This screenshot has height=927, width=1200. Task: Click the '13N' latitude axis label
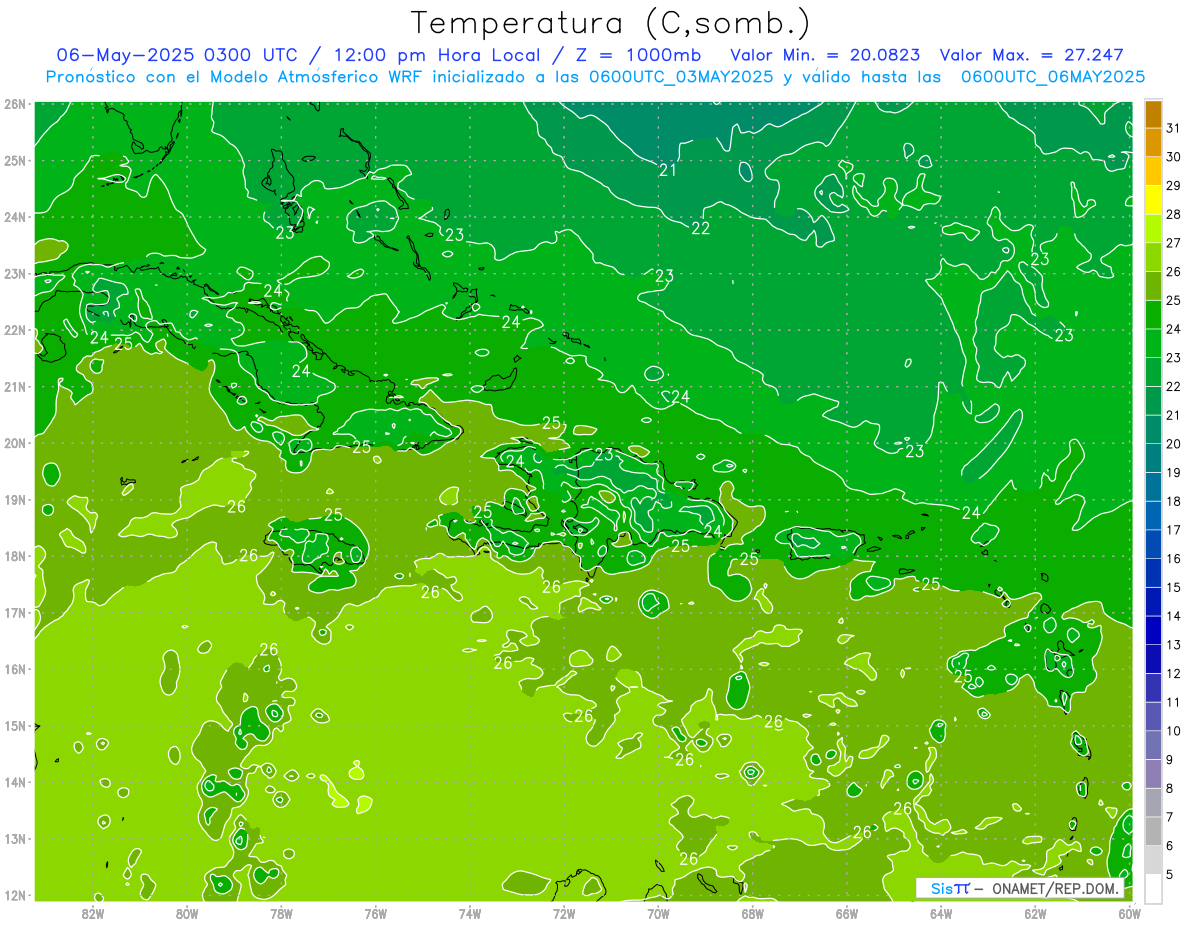point(14,838)
